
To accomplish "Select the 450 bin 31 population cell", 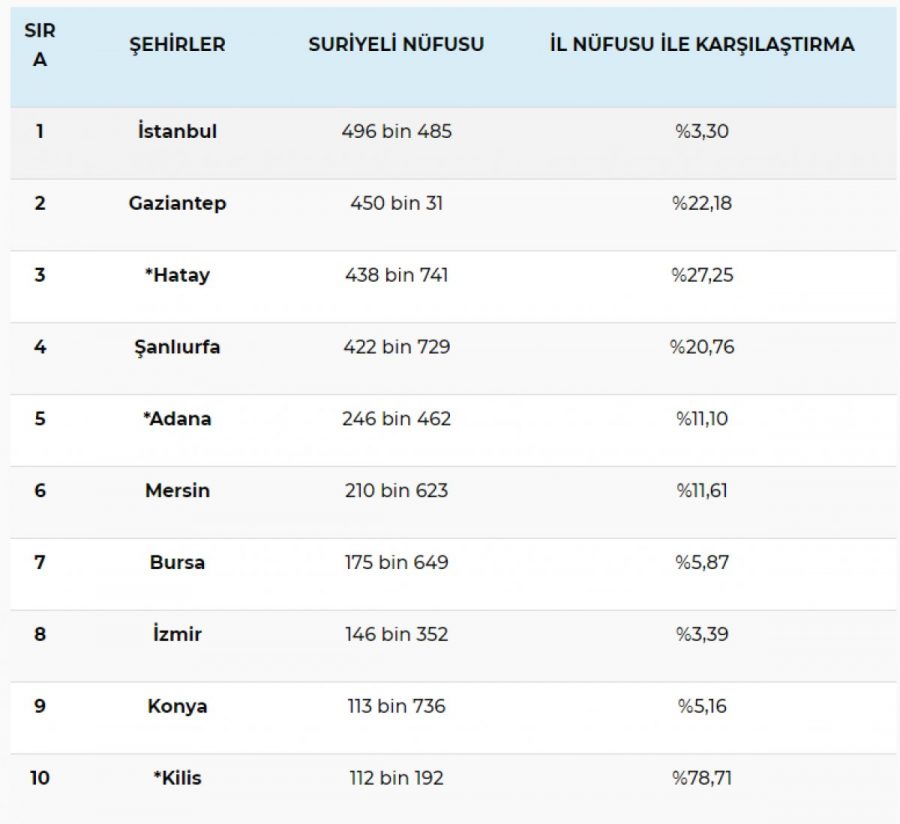I will (396, 203).
